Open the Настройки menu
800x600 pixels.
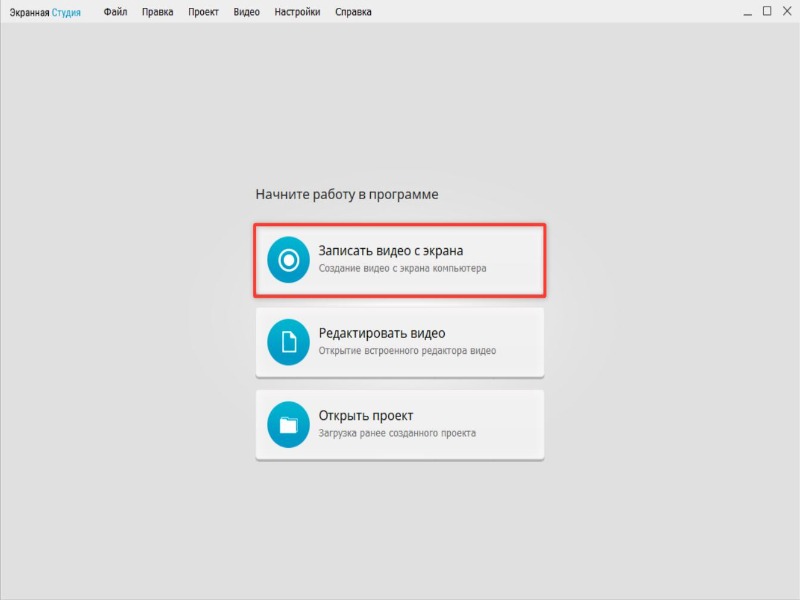click(x=298, y=12)
